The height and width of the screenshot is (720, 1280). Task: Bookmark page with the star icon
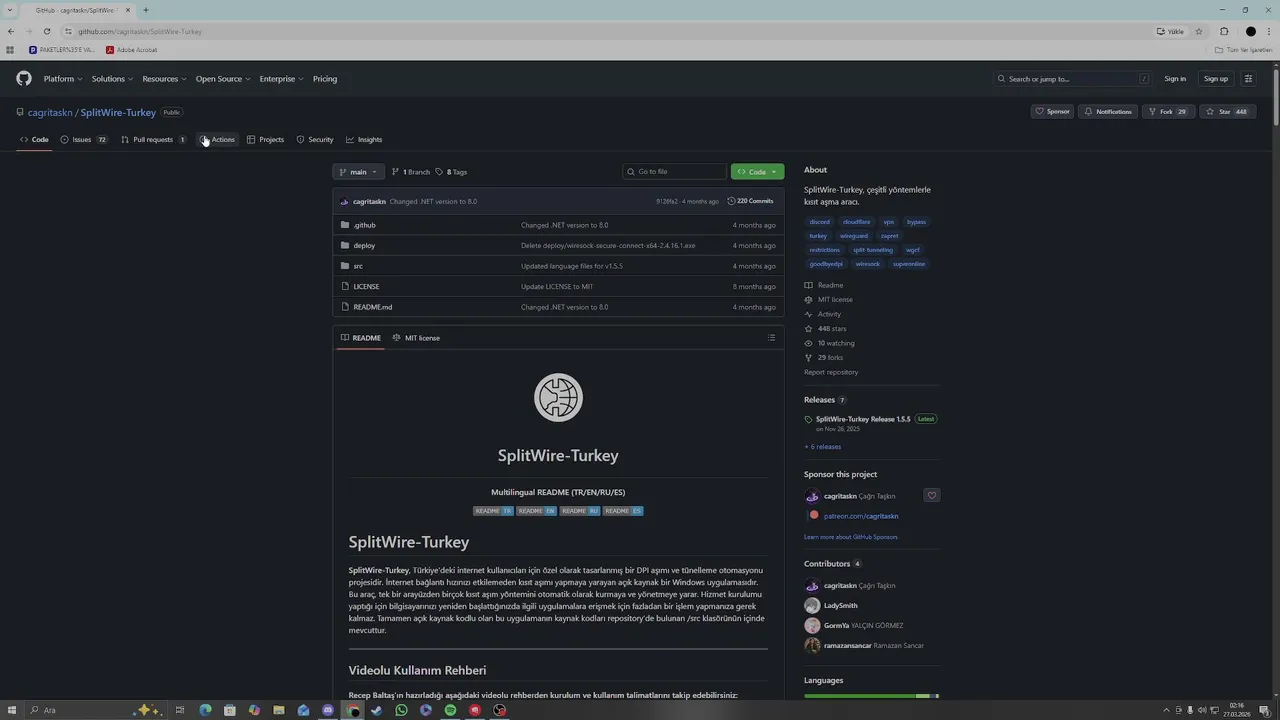pos(1199,31)
